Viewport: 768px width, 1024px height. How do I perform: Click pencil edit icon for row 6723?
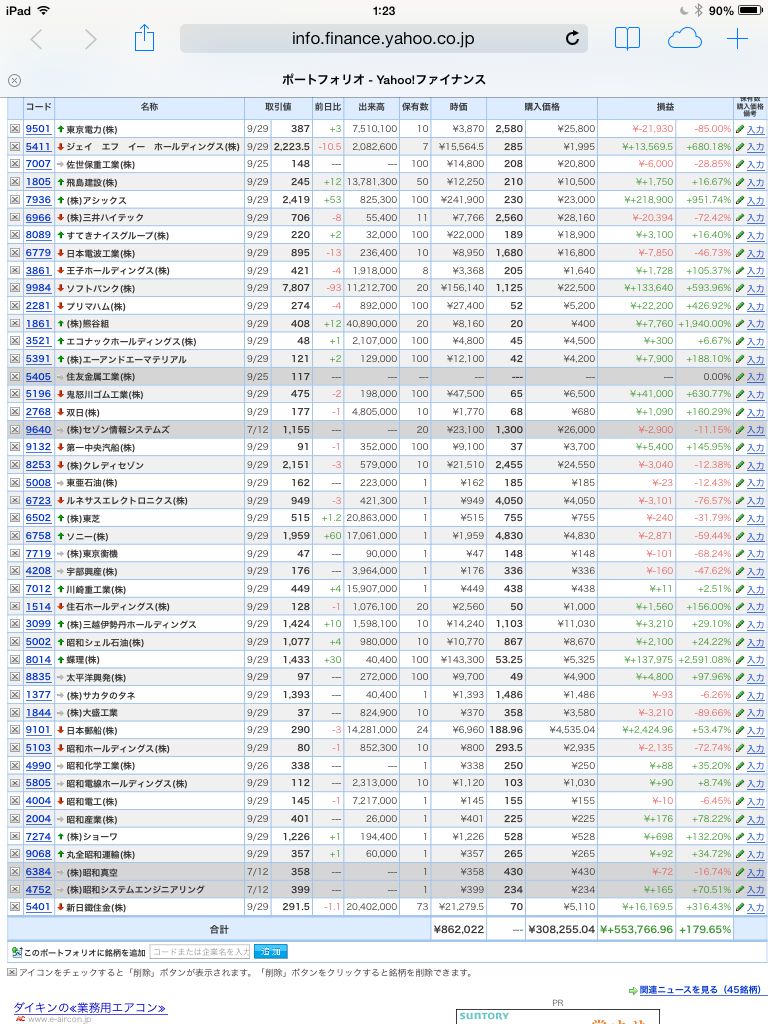740,501
